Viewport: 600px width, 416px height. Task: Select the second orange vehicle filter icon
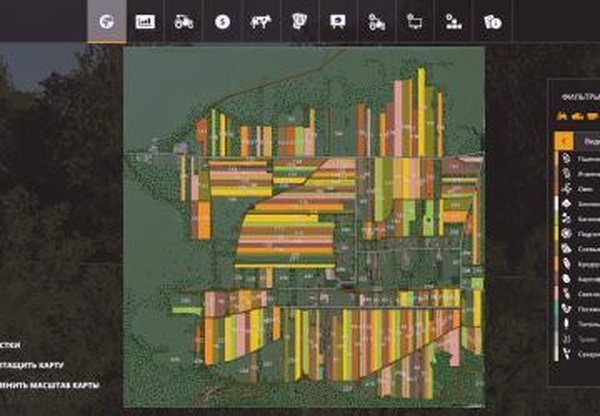[577, 116]
